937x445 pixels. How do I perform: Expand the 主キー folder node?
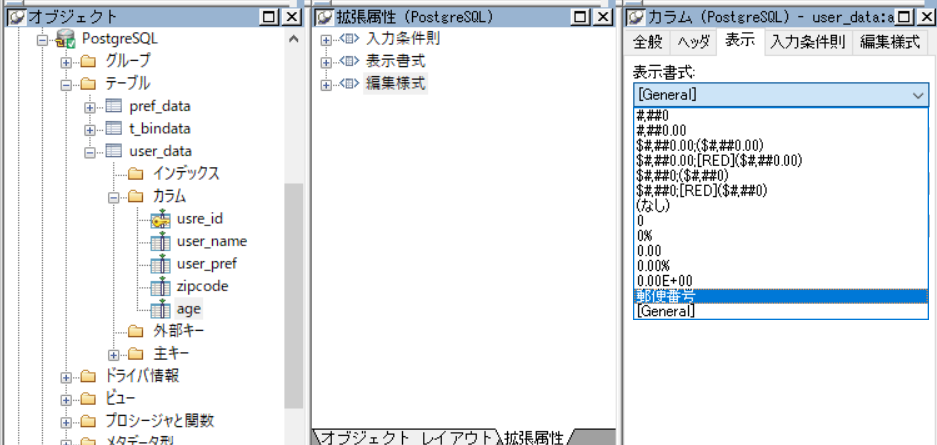pyautogui.click(x=114, y=355)
